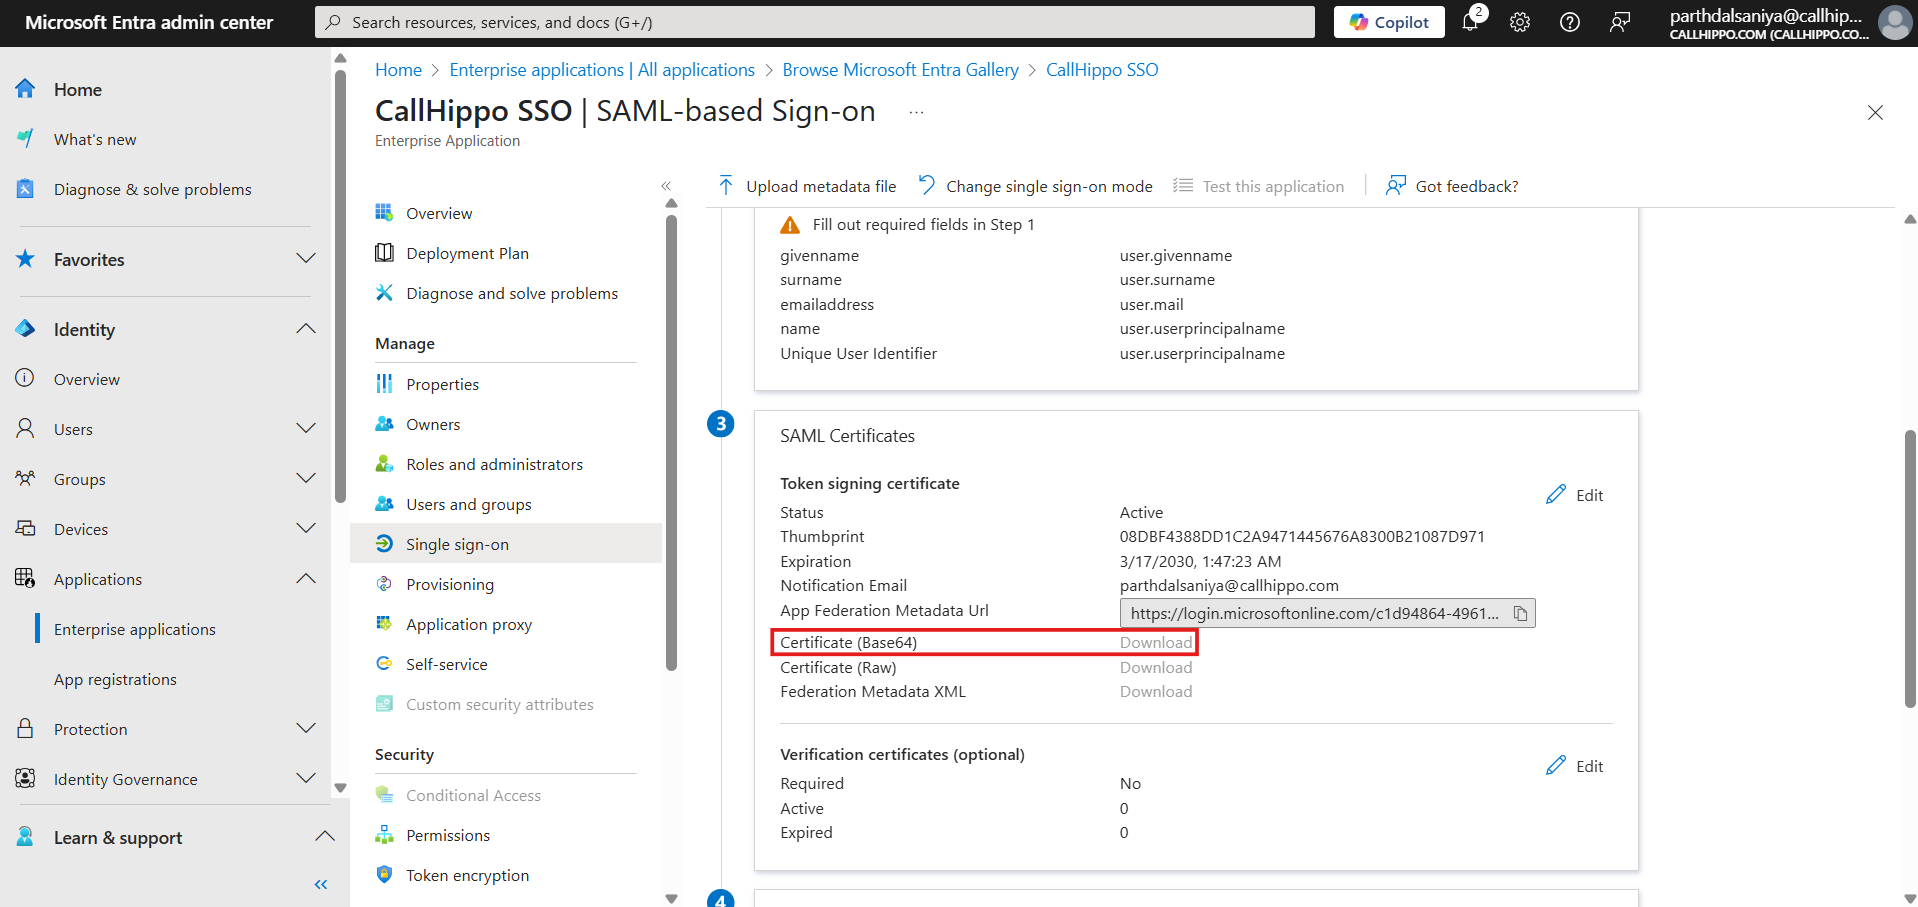1918x907 pixels.
Task: Download Certificate (Raw)
Action: point(1156,668)
